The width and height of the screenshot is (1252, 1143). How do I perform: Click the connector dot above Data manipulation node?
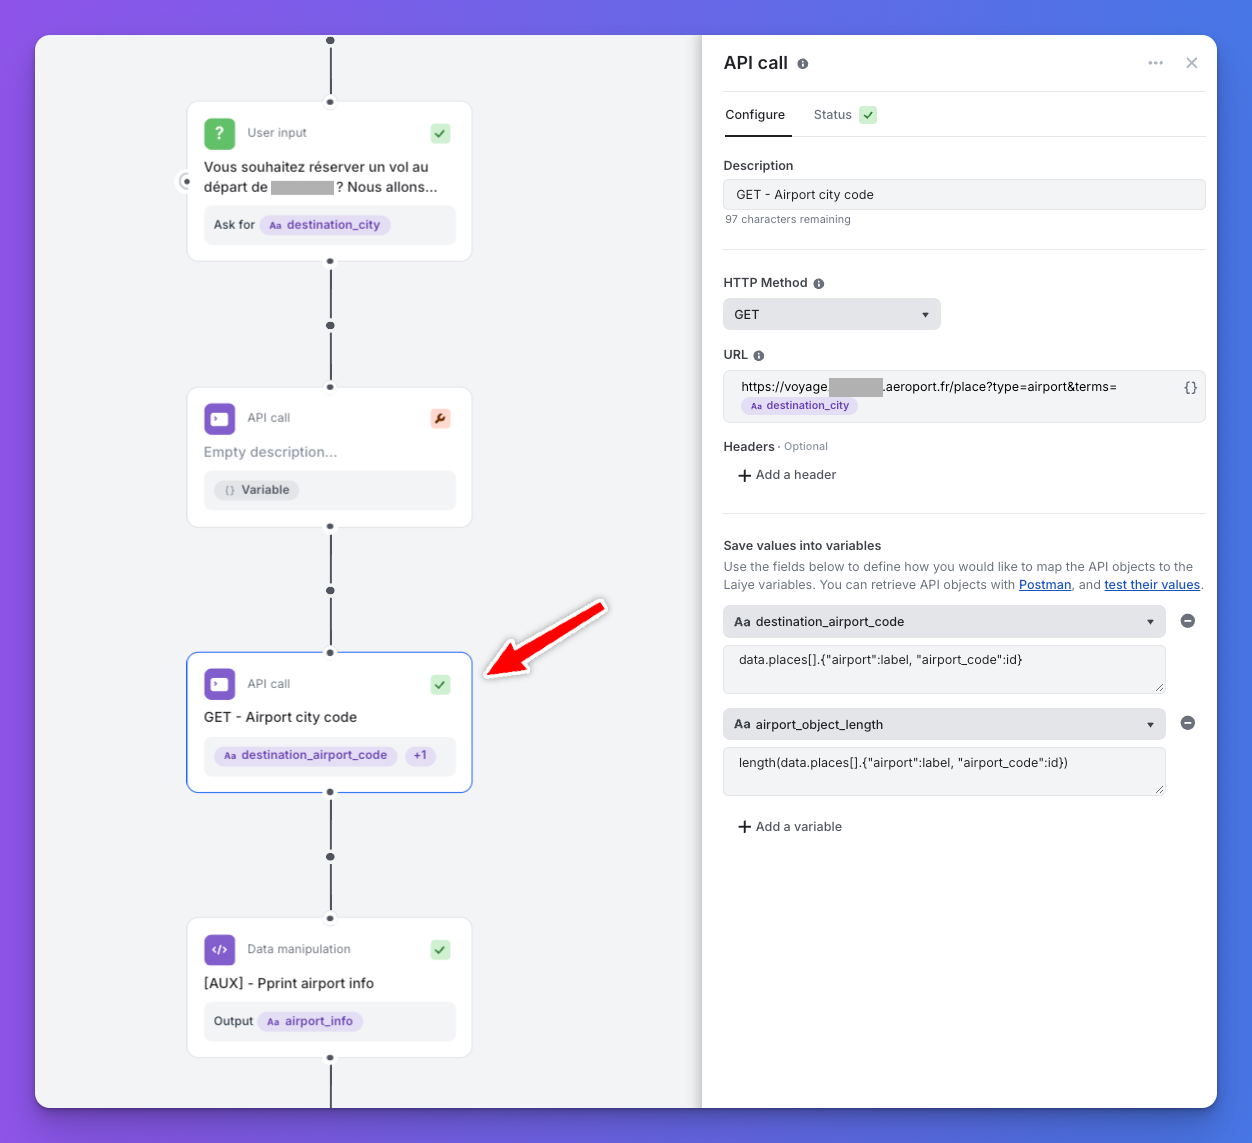[330, 856]
